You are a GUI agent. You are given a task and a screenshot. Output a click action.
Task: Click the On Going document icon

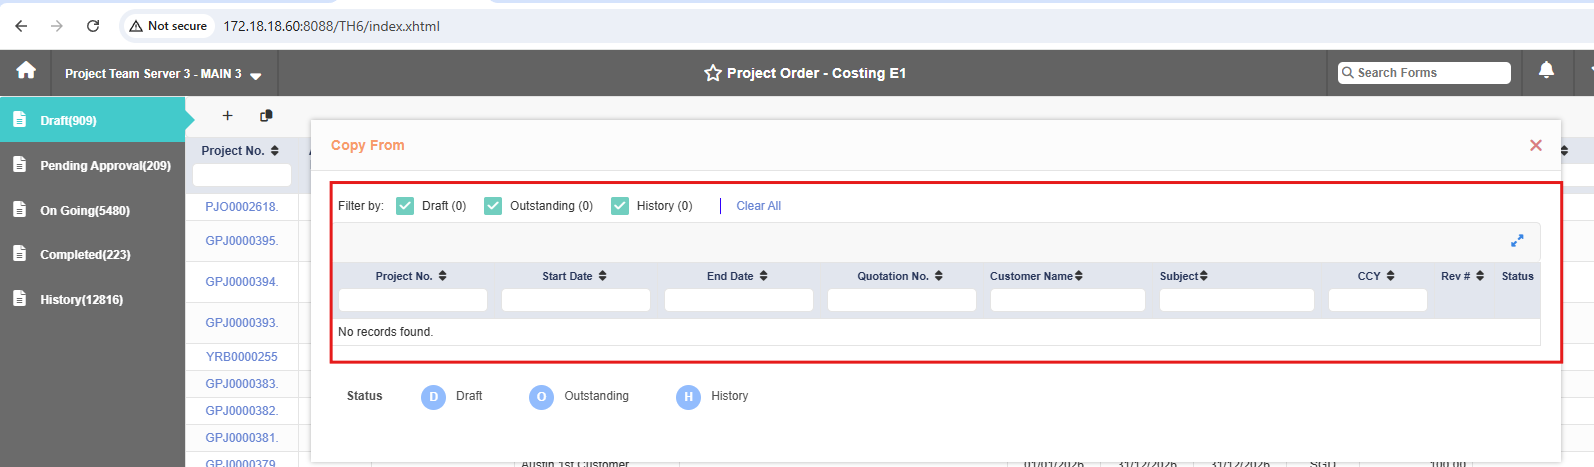tap(19, 210)
